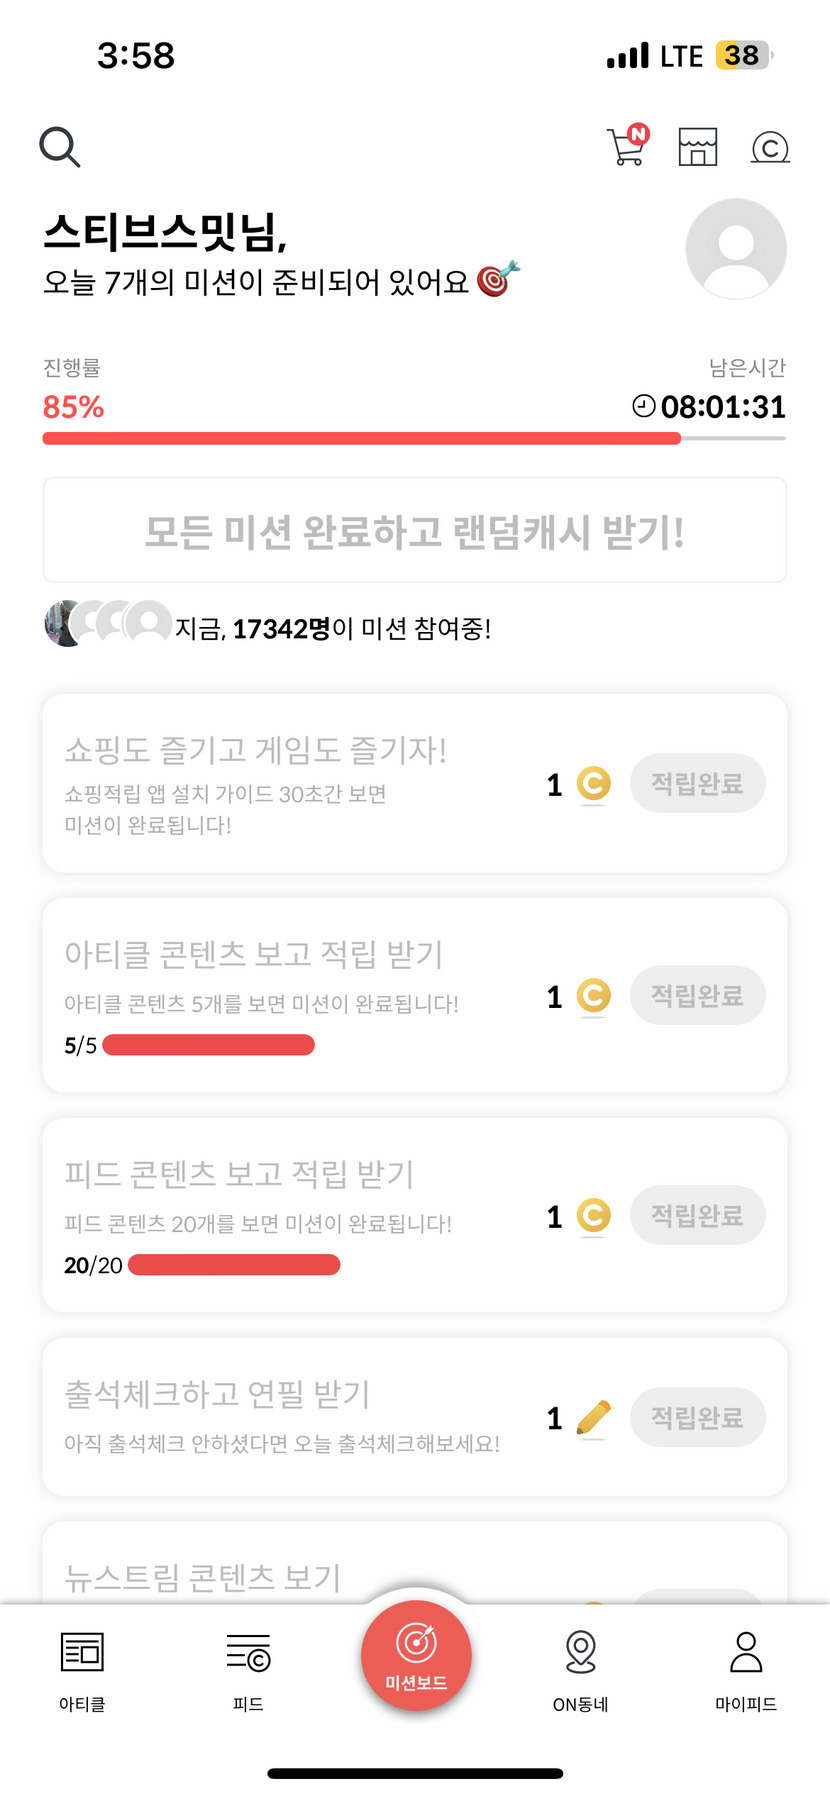Open the store shop icon

(698, 147)
